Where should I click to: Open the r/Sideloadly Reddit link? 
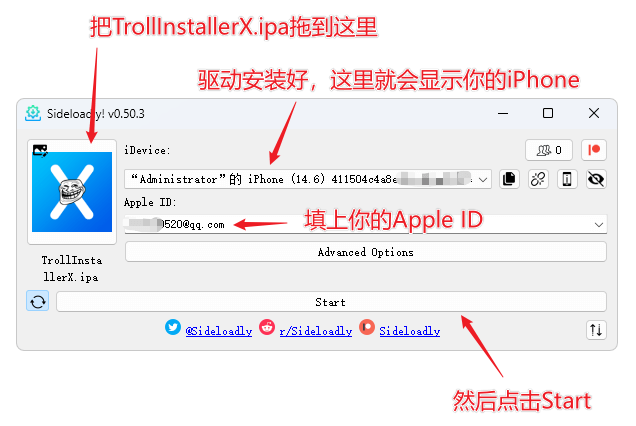316,331
